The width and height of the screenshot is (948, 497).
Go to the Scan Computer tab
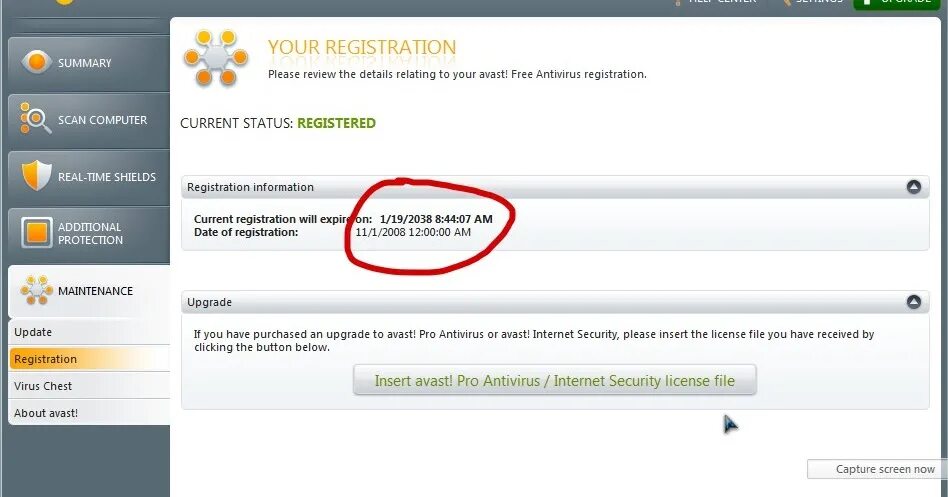pyautogui.click(x=102, y=120)
